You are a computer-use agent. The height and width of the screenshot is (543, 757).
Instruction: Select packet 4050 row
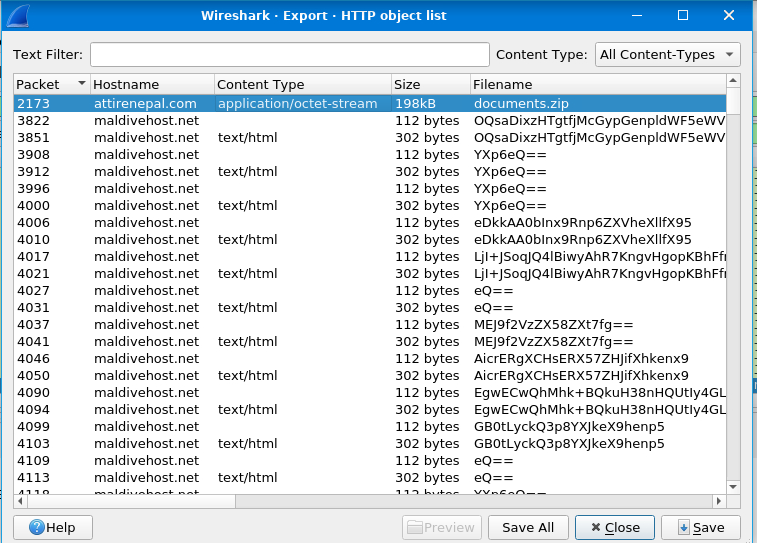coord(370,376)
